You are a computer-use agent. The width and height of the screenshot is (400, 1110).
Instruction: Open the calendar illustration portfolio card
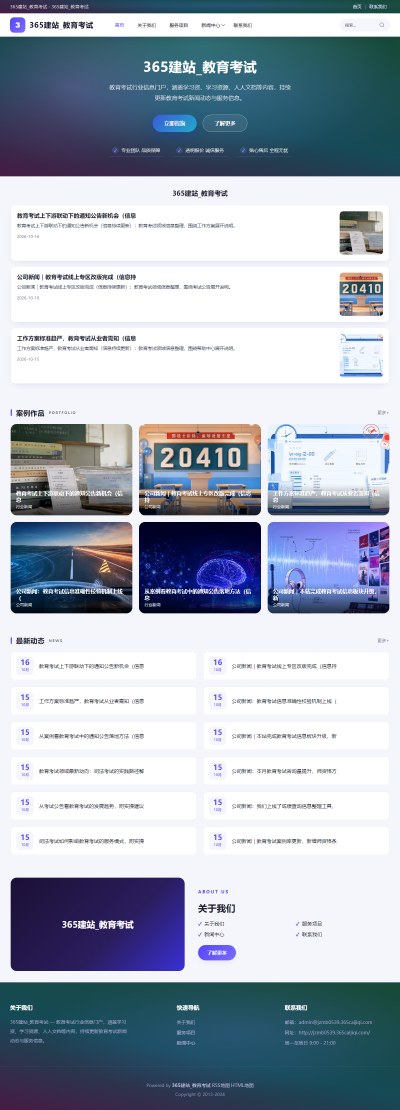[x=328, y=469]
